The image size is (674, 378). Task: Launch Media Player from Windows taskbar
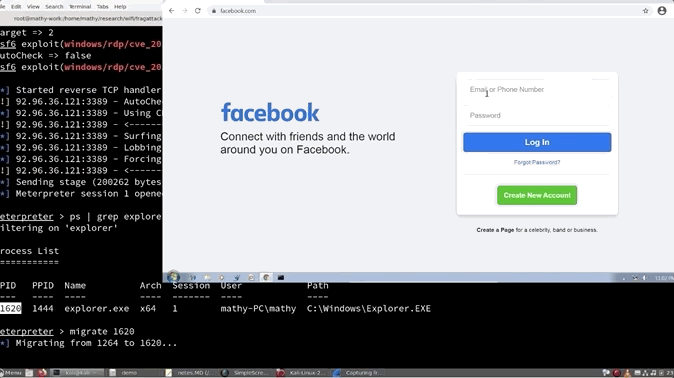pyautogui.click(x=222, y=278)
